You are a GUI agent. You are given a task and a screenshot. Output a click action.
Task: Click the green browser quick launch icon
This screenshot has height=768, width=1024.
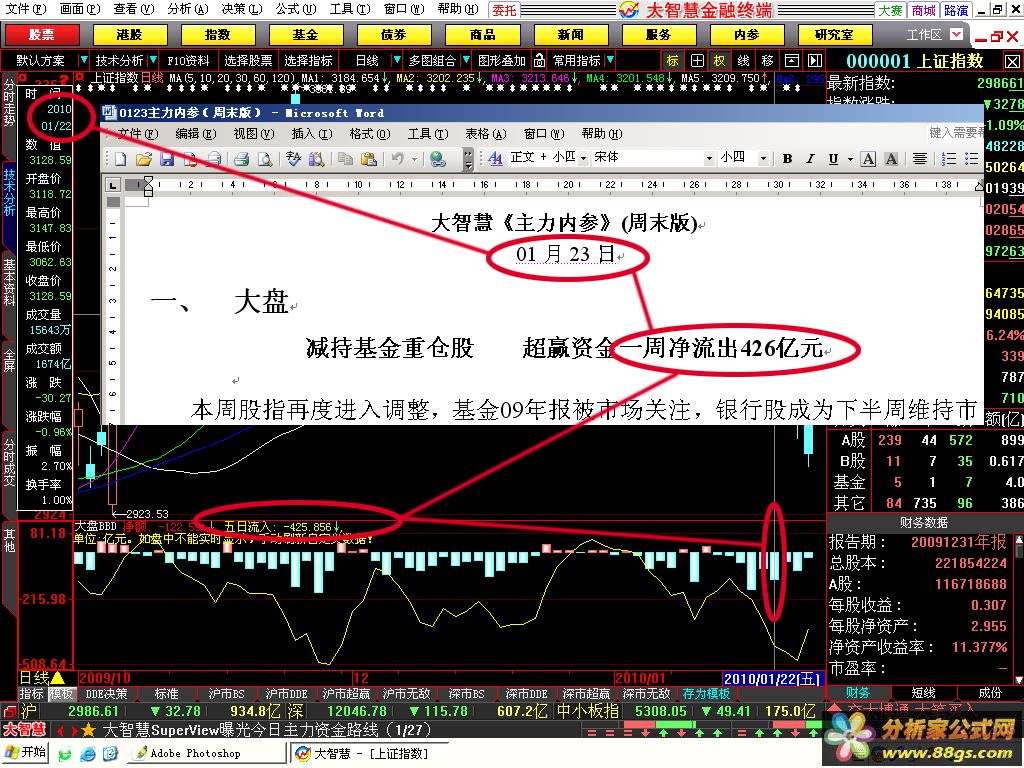(65, 753)
